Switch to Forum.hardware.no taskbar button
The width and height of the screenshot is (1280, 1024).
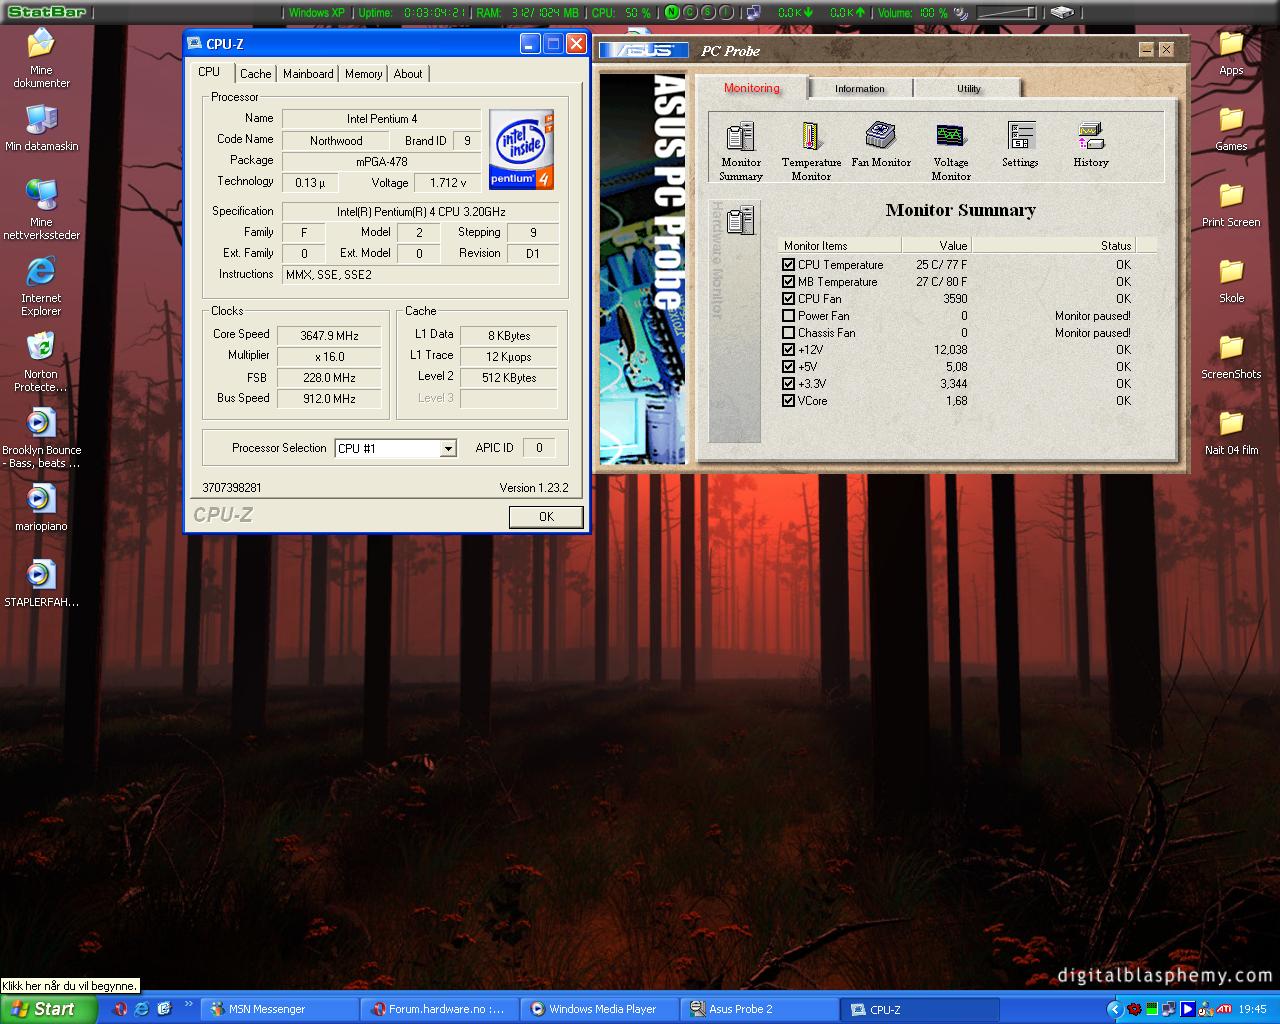(440, 1009)
